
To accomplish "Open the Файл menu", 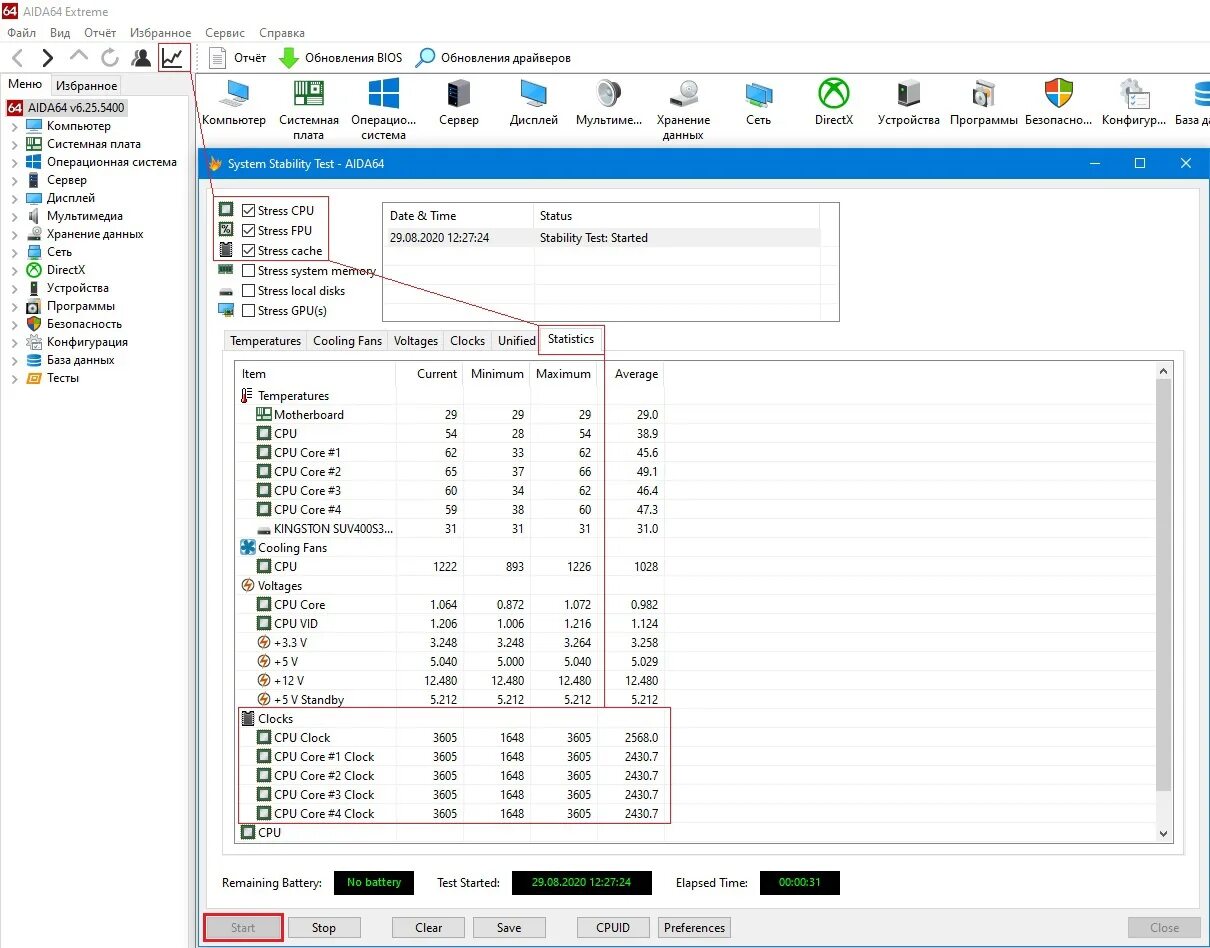I will (21, 33).
